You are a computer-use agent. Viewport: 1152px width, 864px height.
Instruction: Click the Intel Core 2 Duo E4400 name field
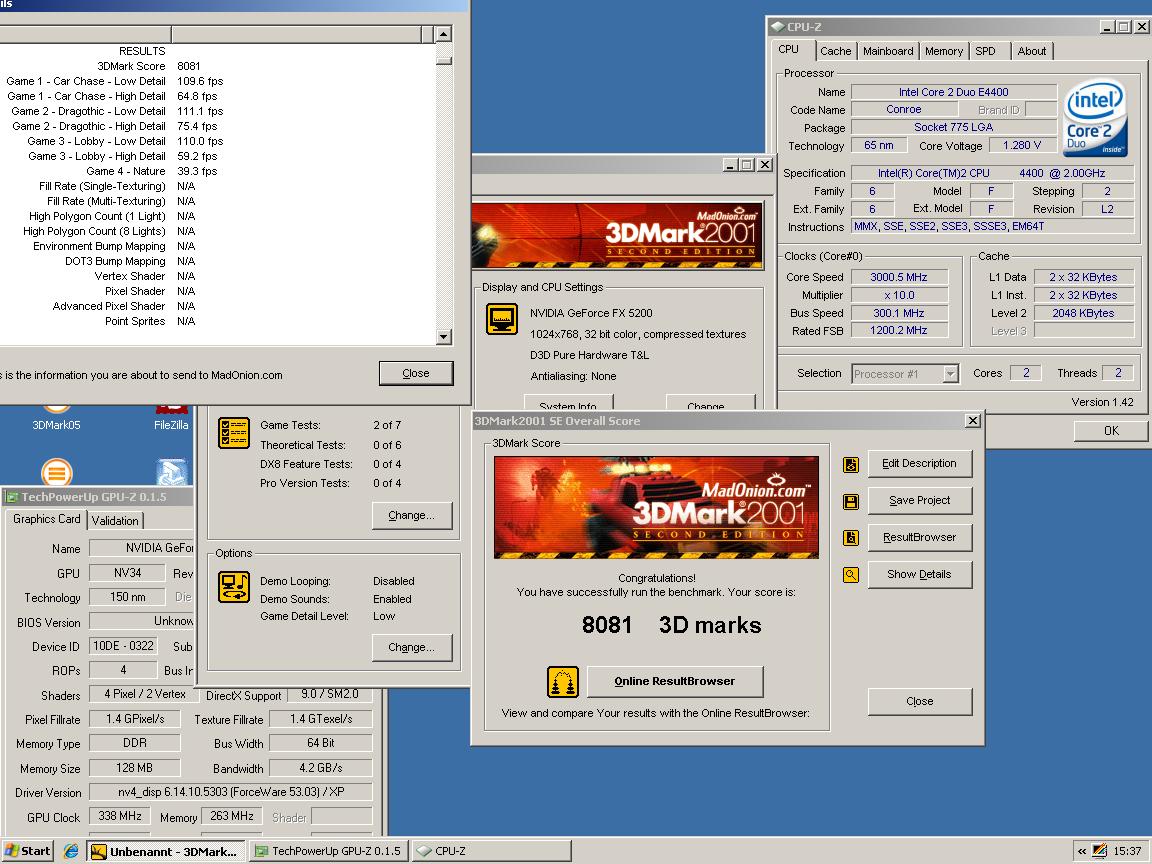[954, 92]
